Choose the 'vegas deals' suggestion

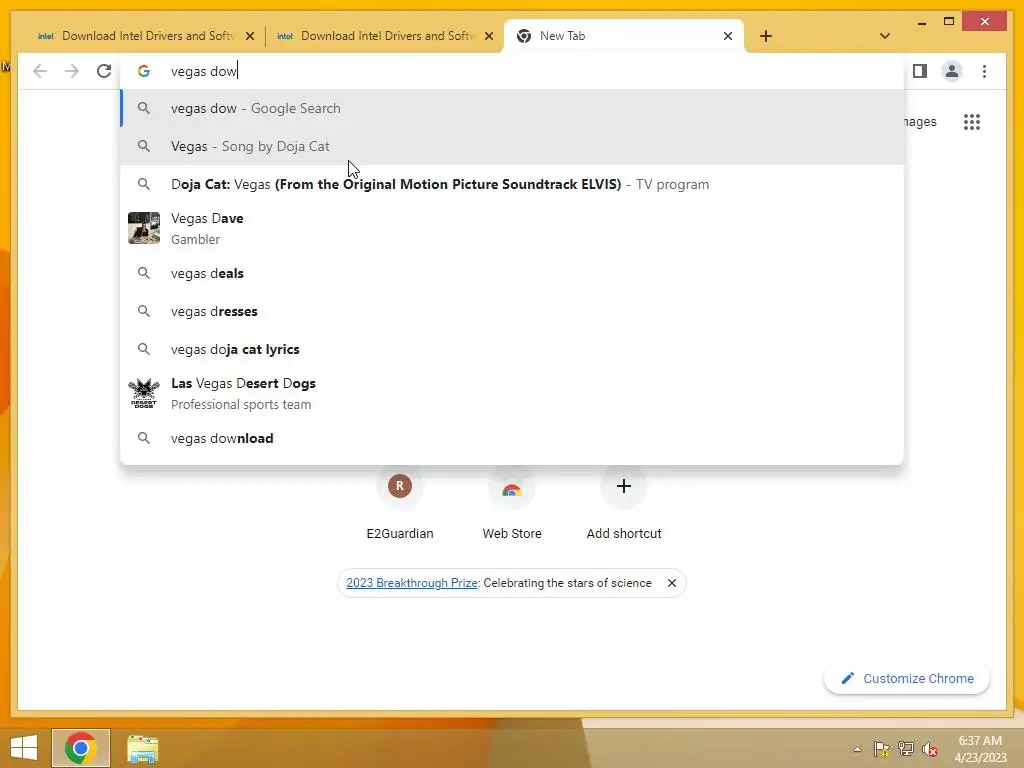coord(513,274)
